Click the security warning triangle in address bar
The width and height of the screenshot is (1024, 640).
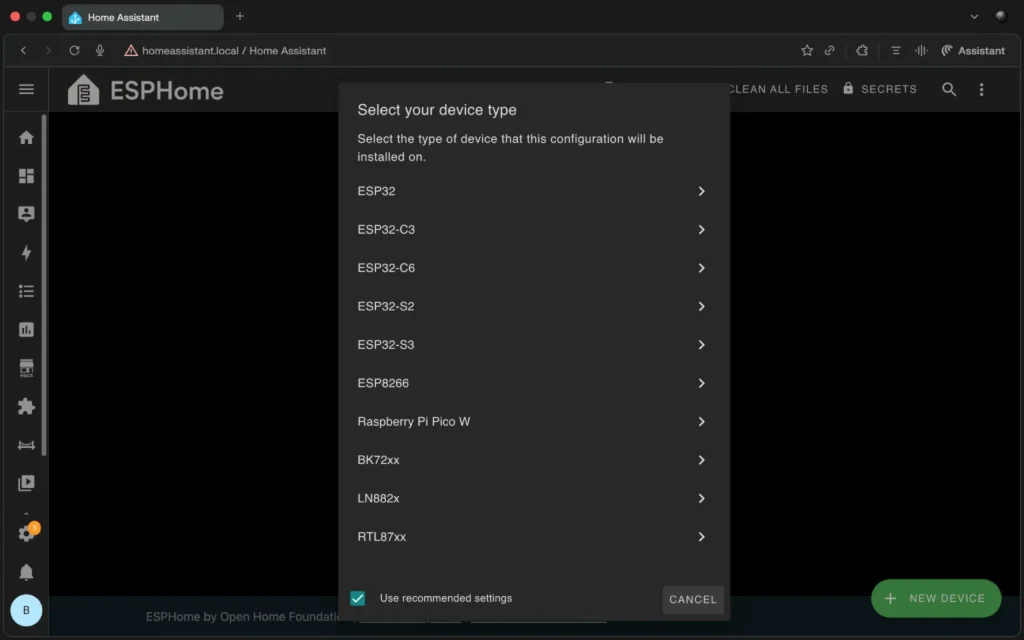point(131,50)
